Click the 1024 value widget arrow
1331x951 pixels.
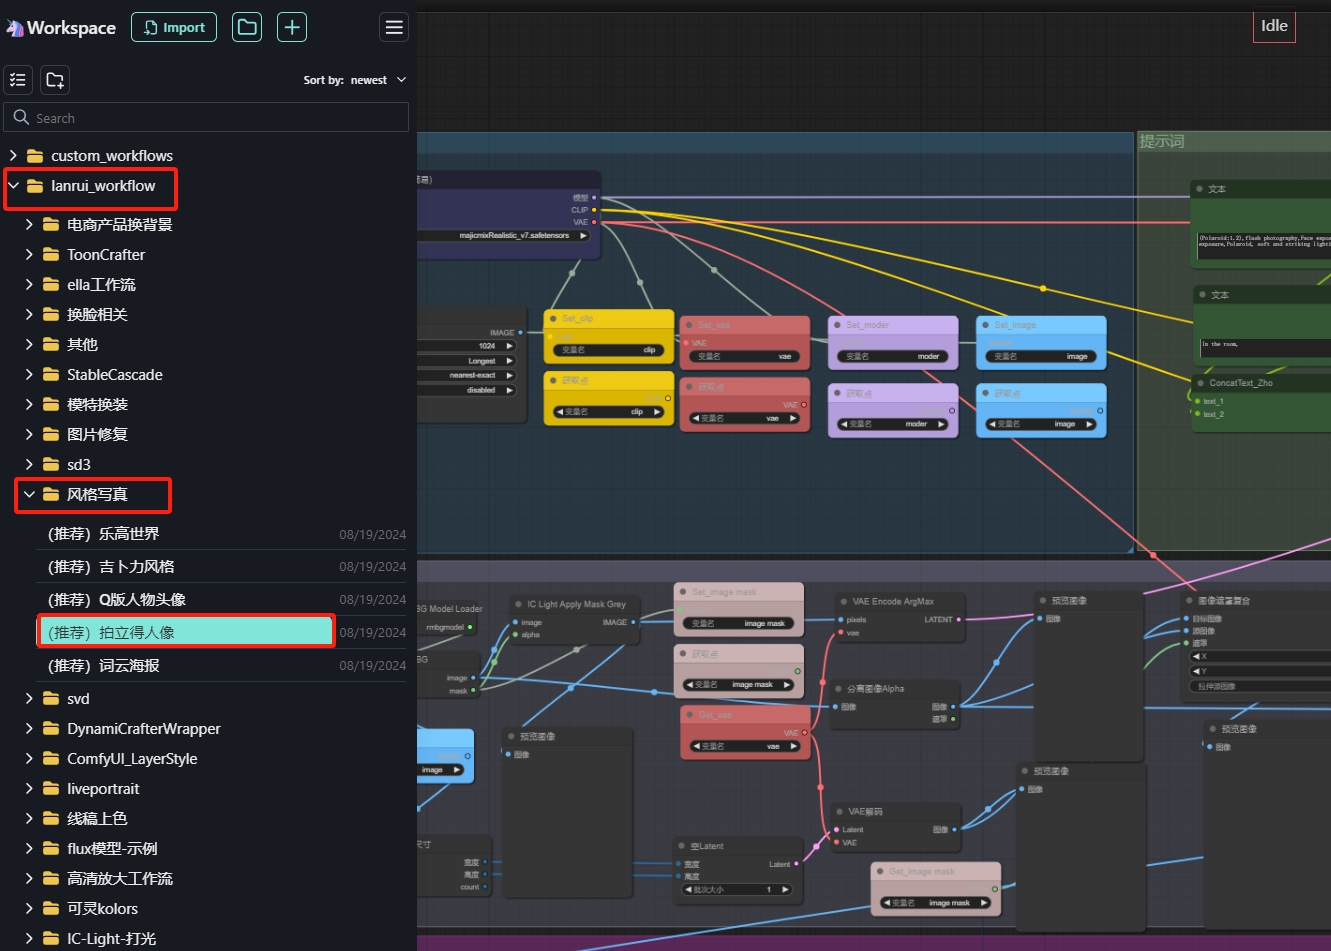tap(509, 346)
